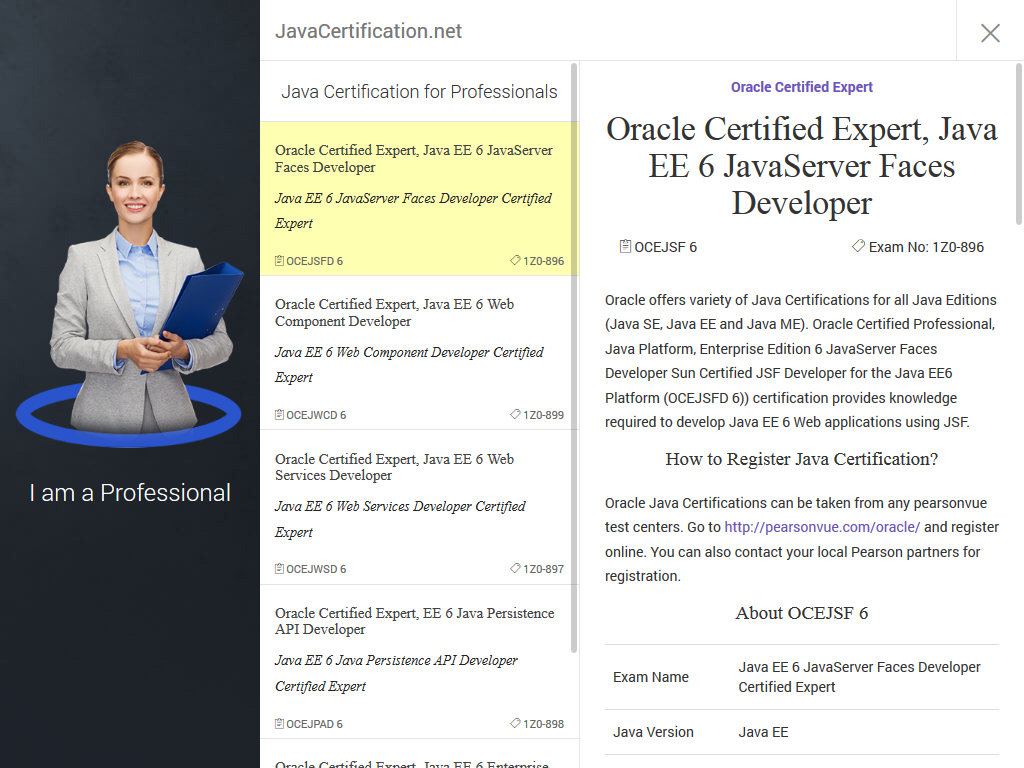The width and height of the screenshot is (1024, 768).
Task: Open the pearsonvue.com/oracle link
Action: pyautogui.click(x=824, y=527)
